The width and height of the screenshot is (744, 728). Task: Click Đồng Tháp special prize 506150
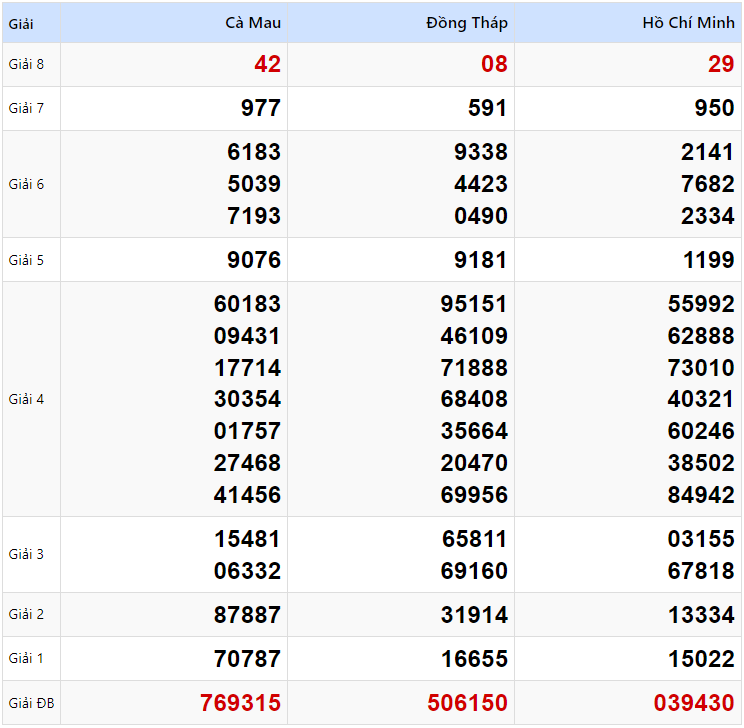[x=467, y=703]
